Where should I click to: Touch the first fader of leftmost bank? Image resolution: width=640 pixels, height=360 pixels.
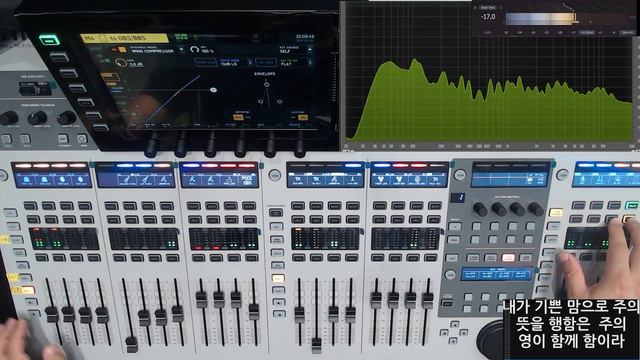tap(52, 315)
